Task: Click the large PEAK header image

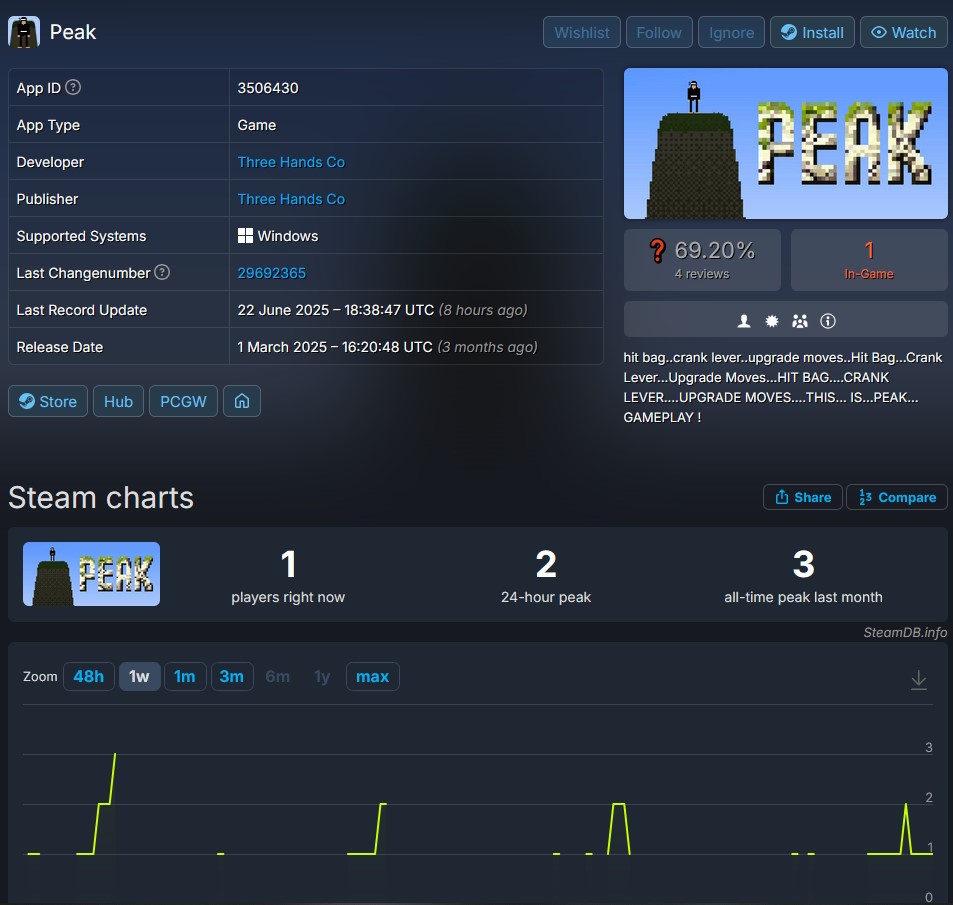Action: pos(785,143)
